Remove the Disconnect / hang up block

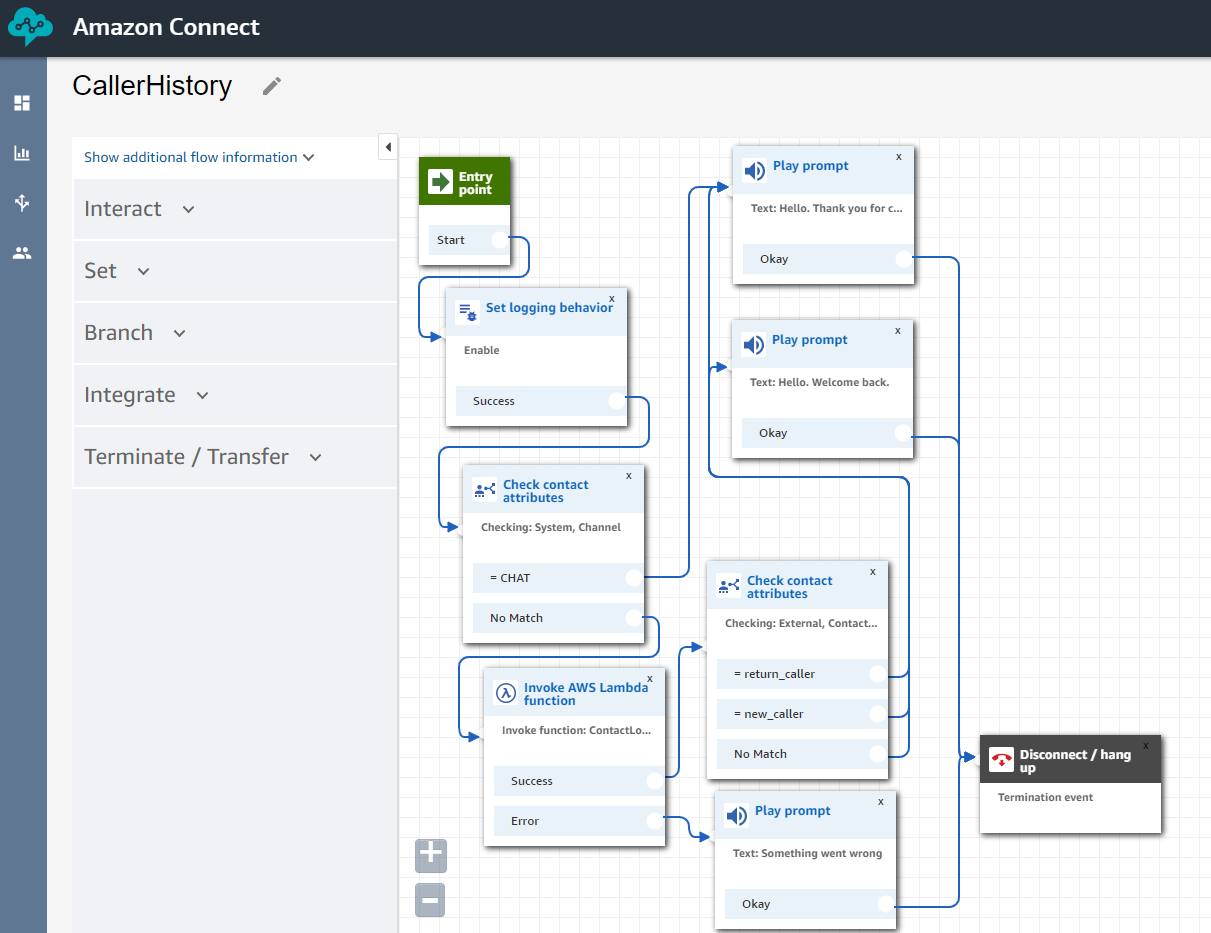[x=1146, y=745]
